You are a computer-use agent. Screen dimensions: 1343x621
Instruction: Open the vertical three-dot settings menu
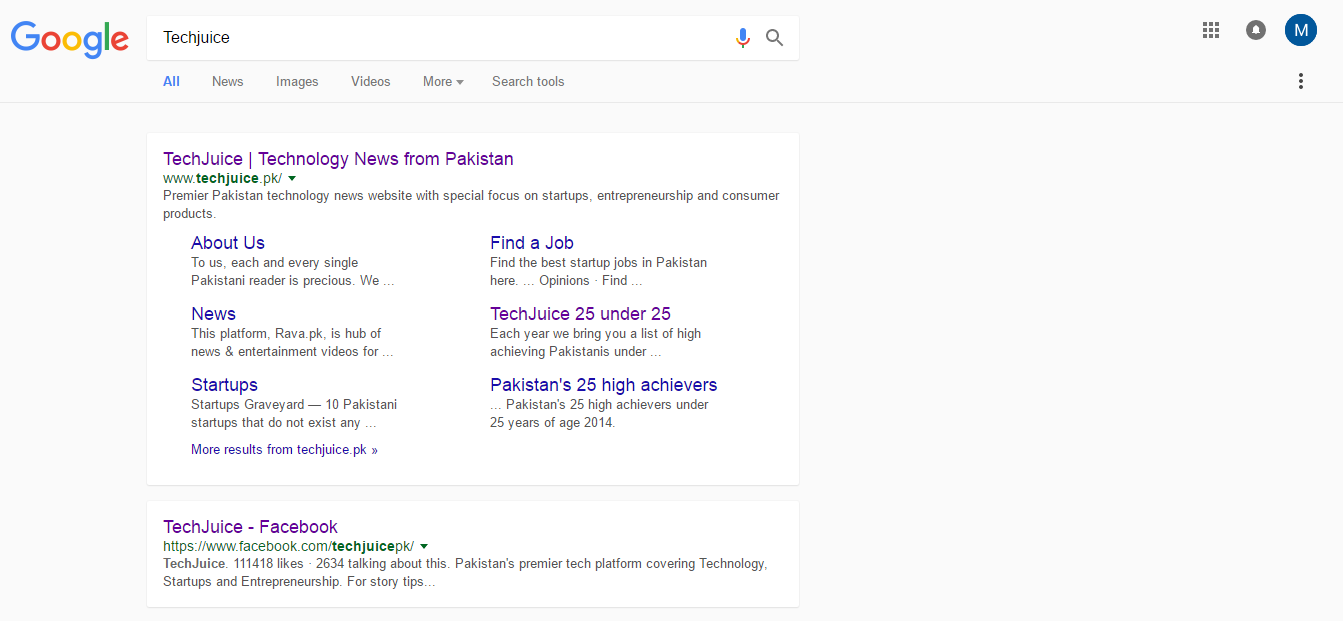tap(1301, 81)
